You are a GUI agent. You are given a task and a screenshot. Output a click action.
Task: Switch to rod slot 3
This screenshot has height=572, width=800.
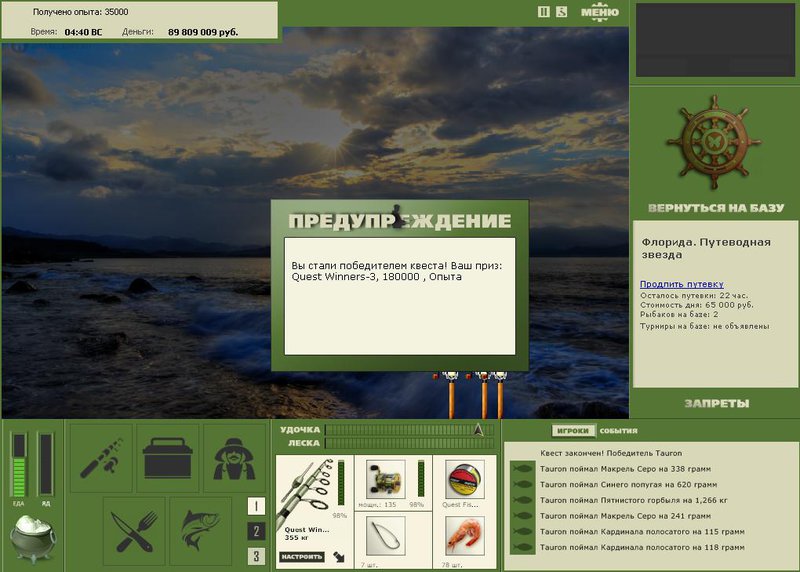(256, 556)
